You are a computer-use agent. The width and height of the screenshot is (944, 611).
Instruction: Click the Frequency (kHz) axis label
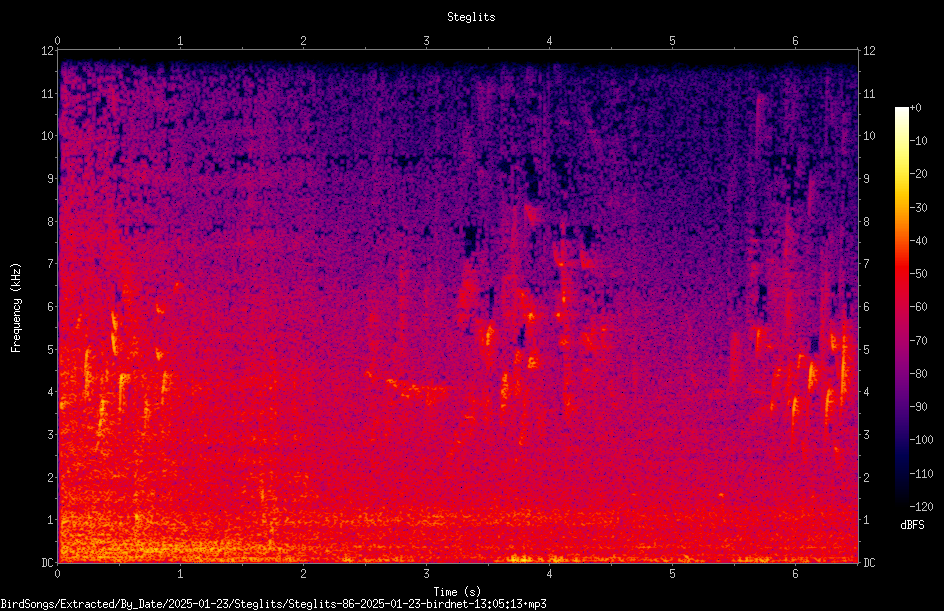16,308
